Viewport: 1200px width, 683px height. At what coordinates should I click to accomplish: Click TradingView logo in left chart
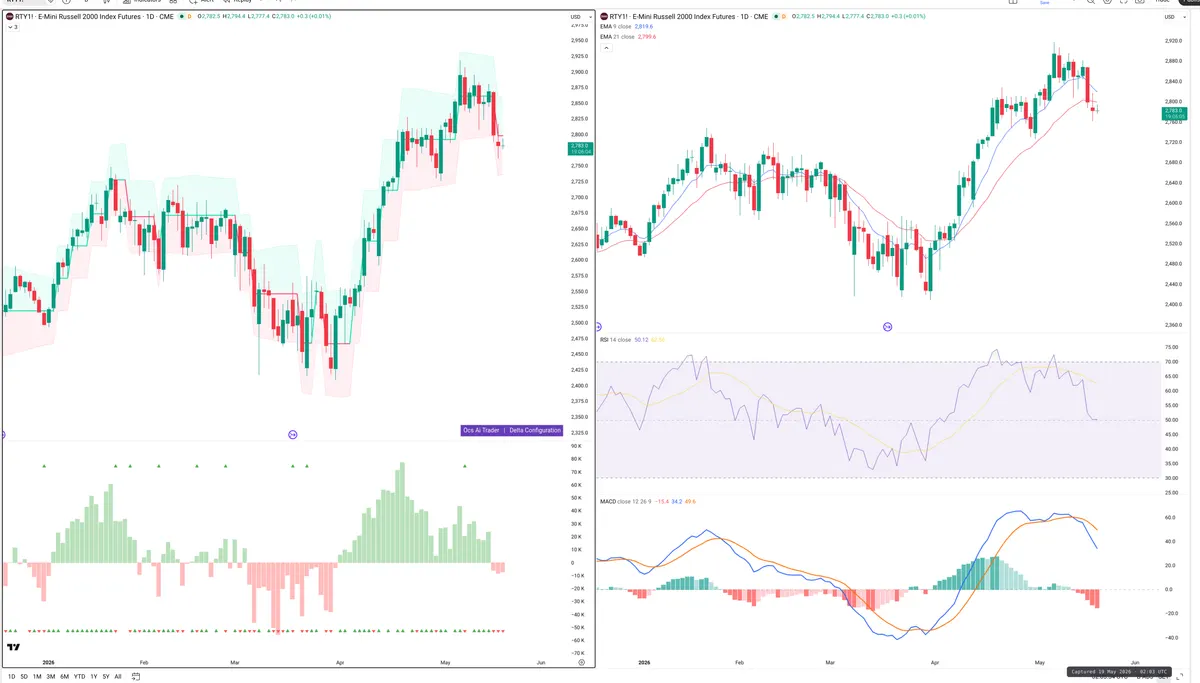click(13, 648)
